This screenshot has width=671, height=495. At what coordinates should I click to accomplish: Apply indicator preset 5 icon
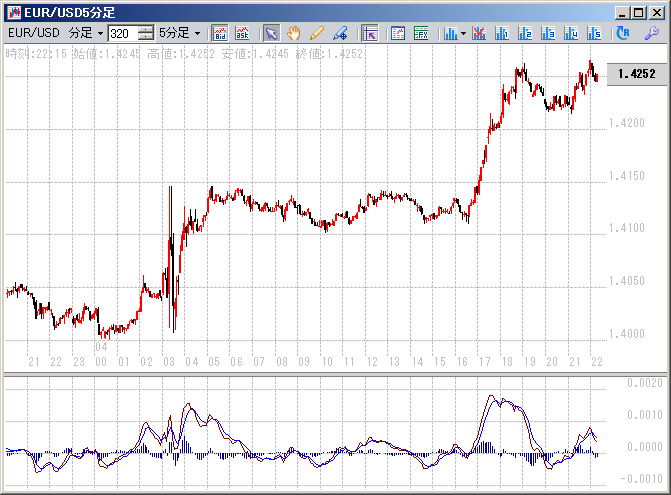594,33
